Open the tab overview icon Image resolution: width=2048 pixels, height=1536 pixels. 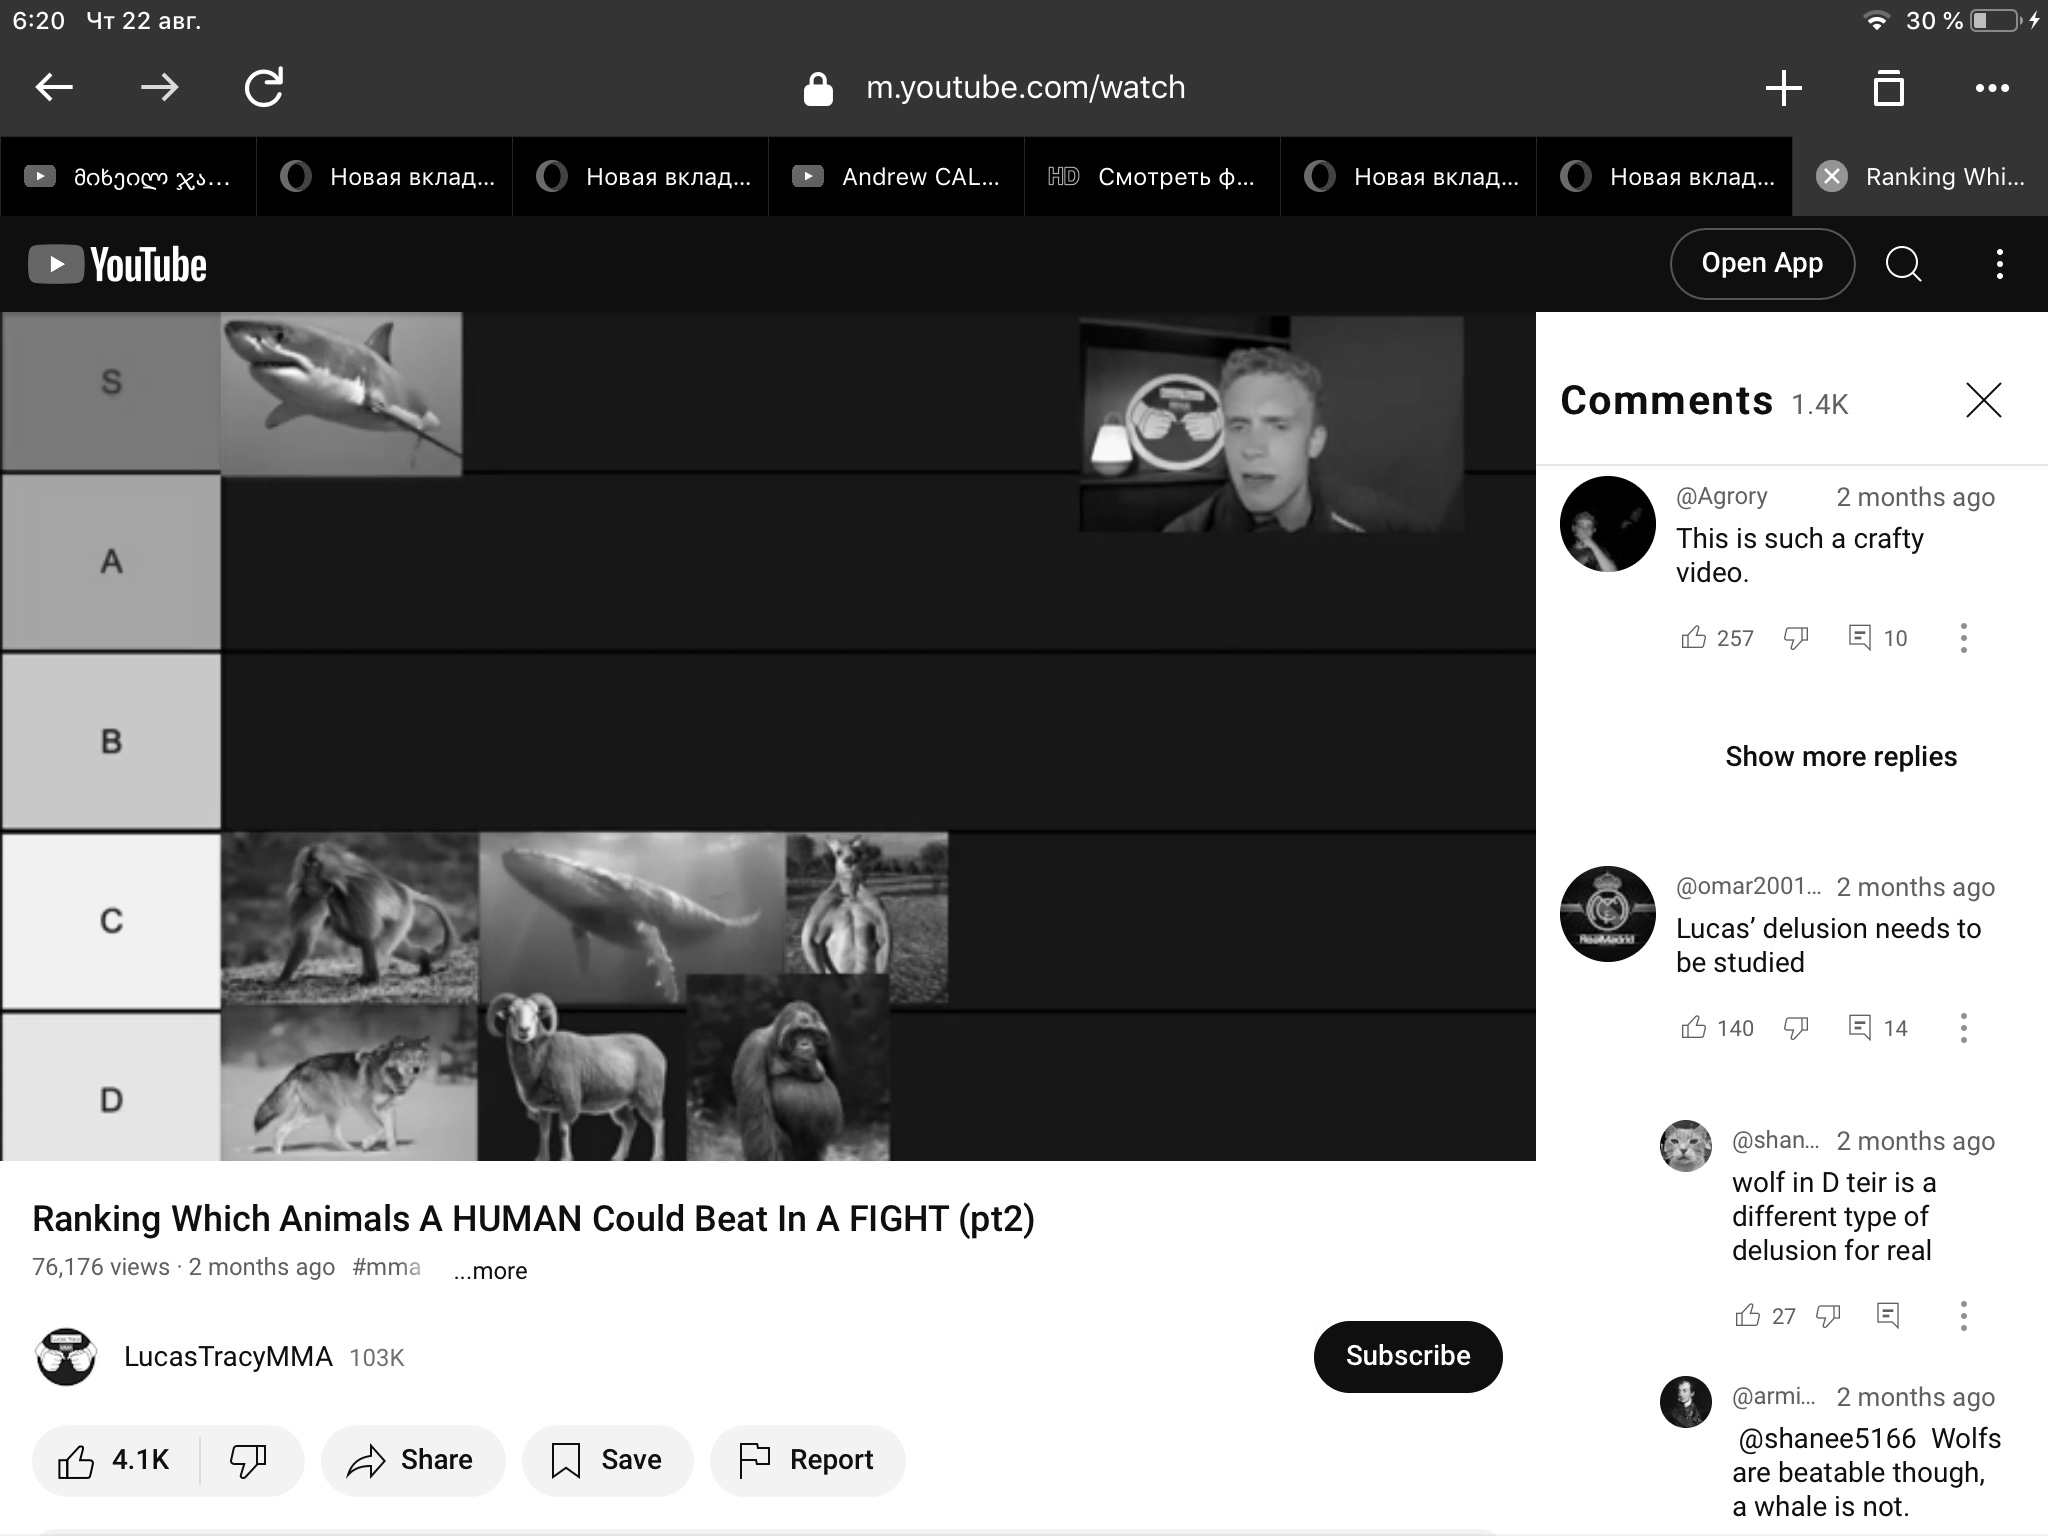coord(1888,88)
